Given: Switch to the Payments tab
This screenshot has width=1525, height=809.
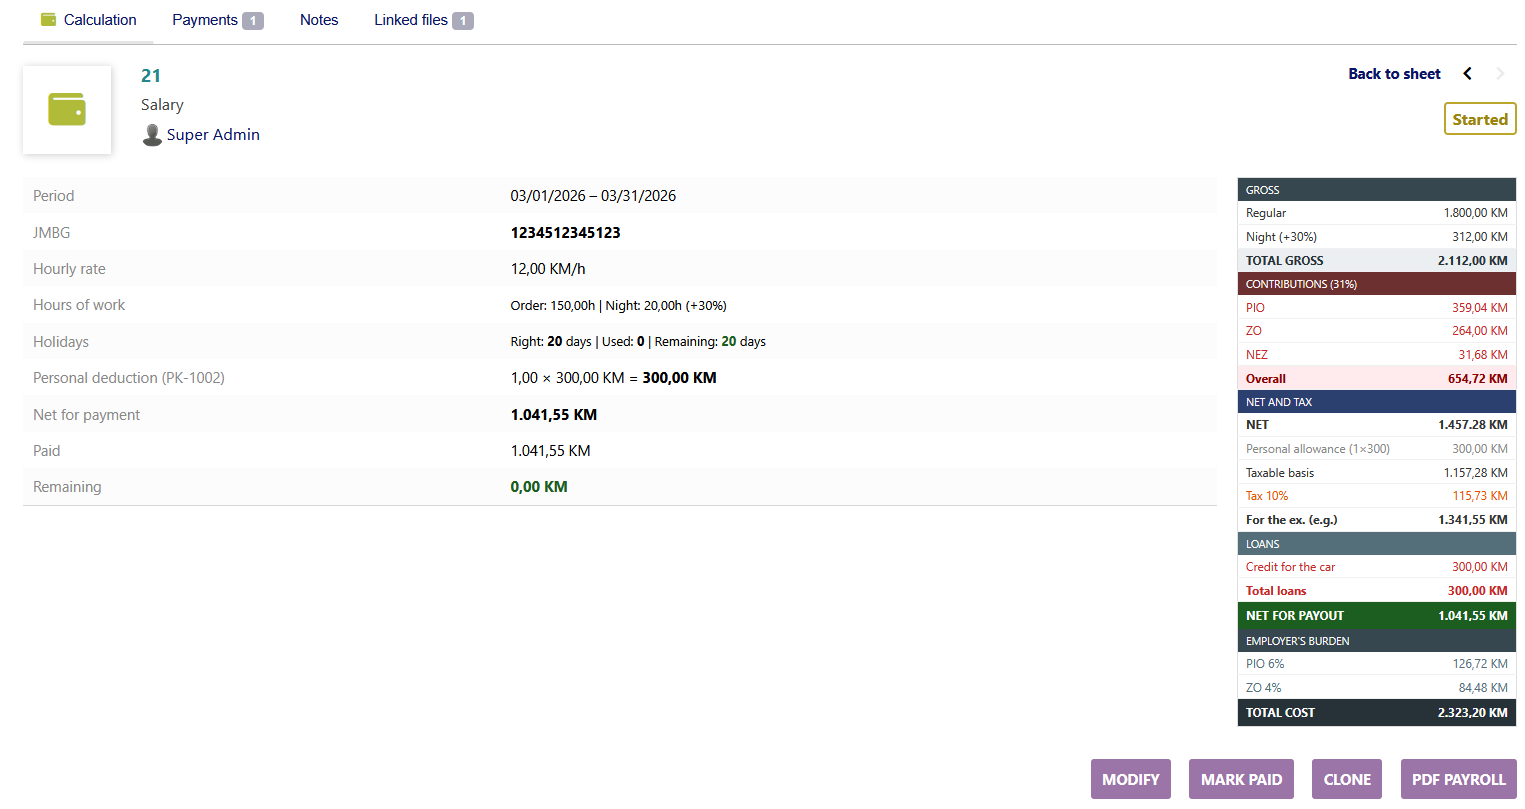Looking at the screenshot, I should [x=217, y=20].
